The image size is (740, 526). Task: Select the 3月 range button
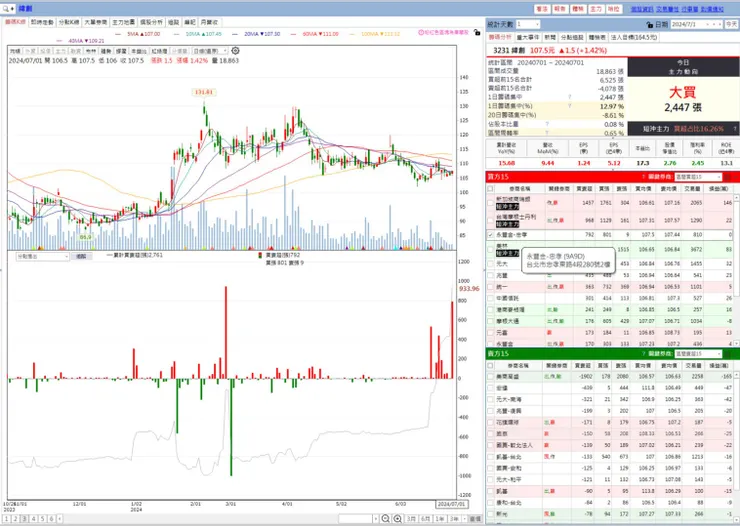[411, 519]
